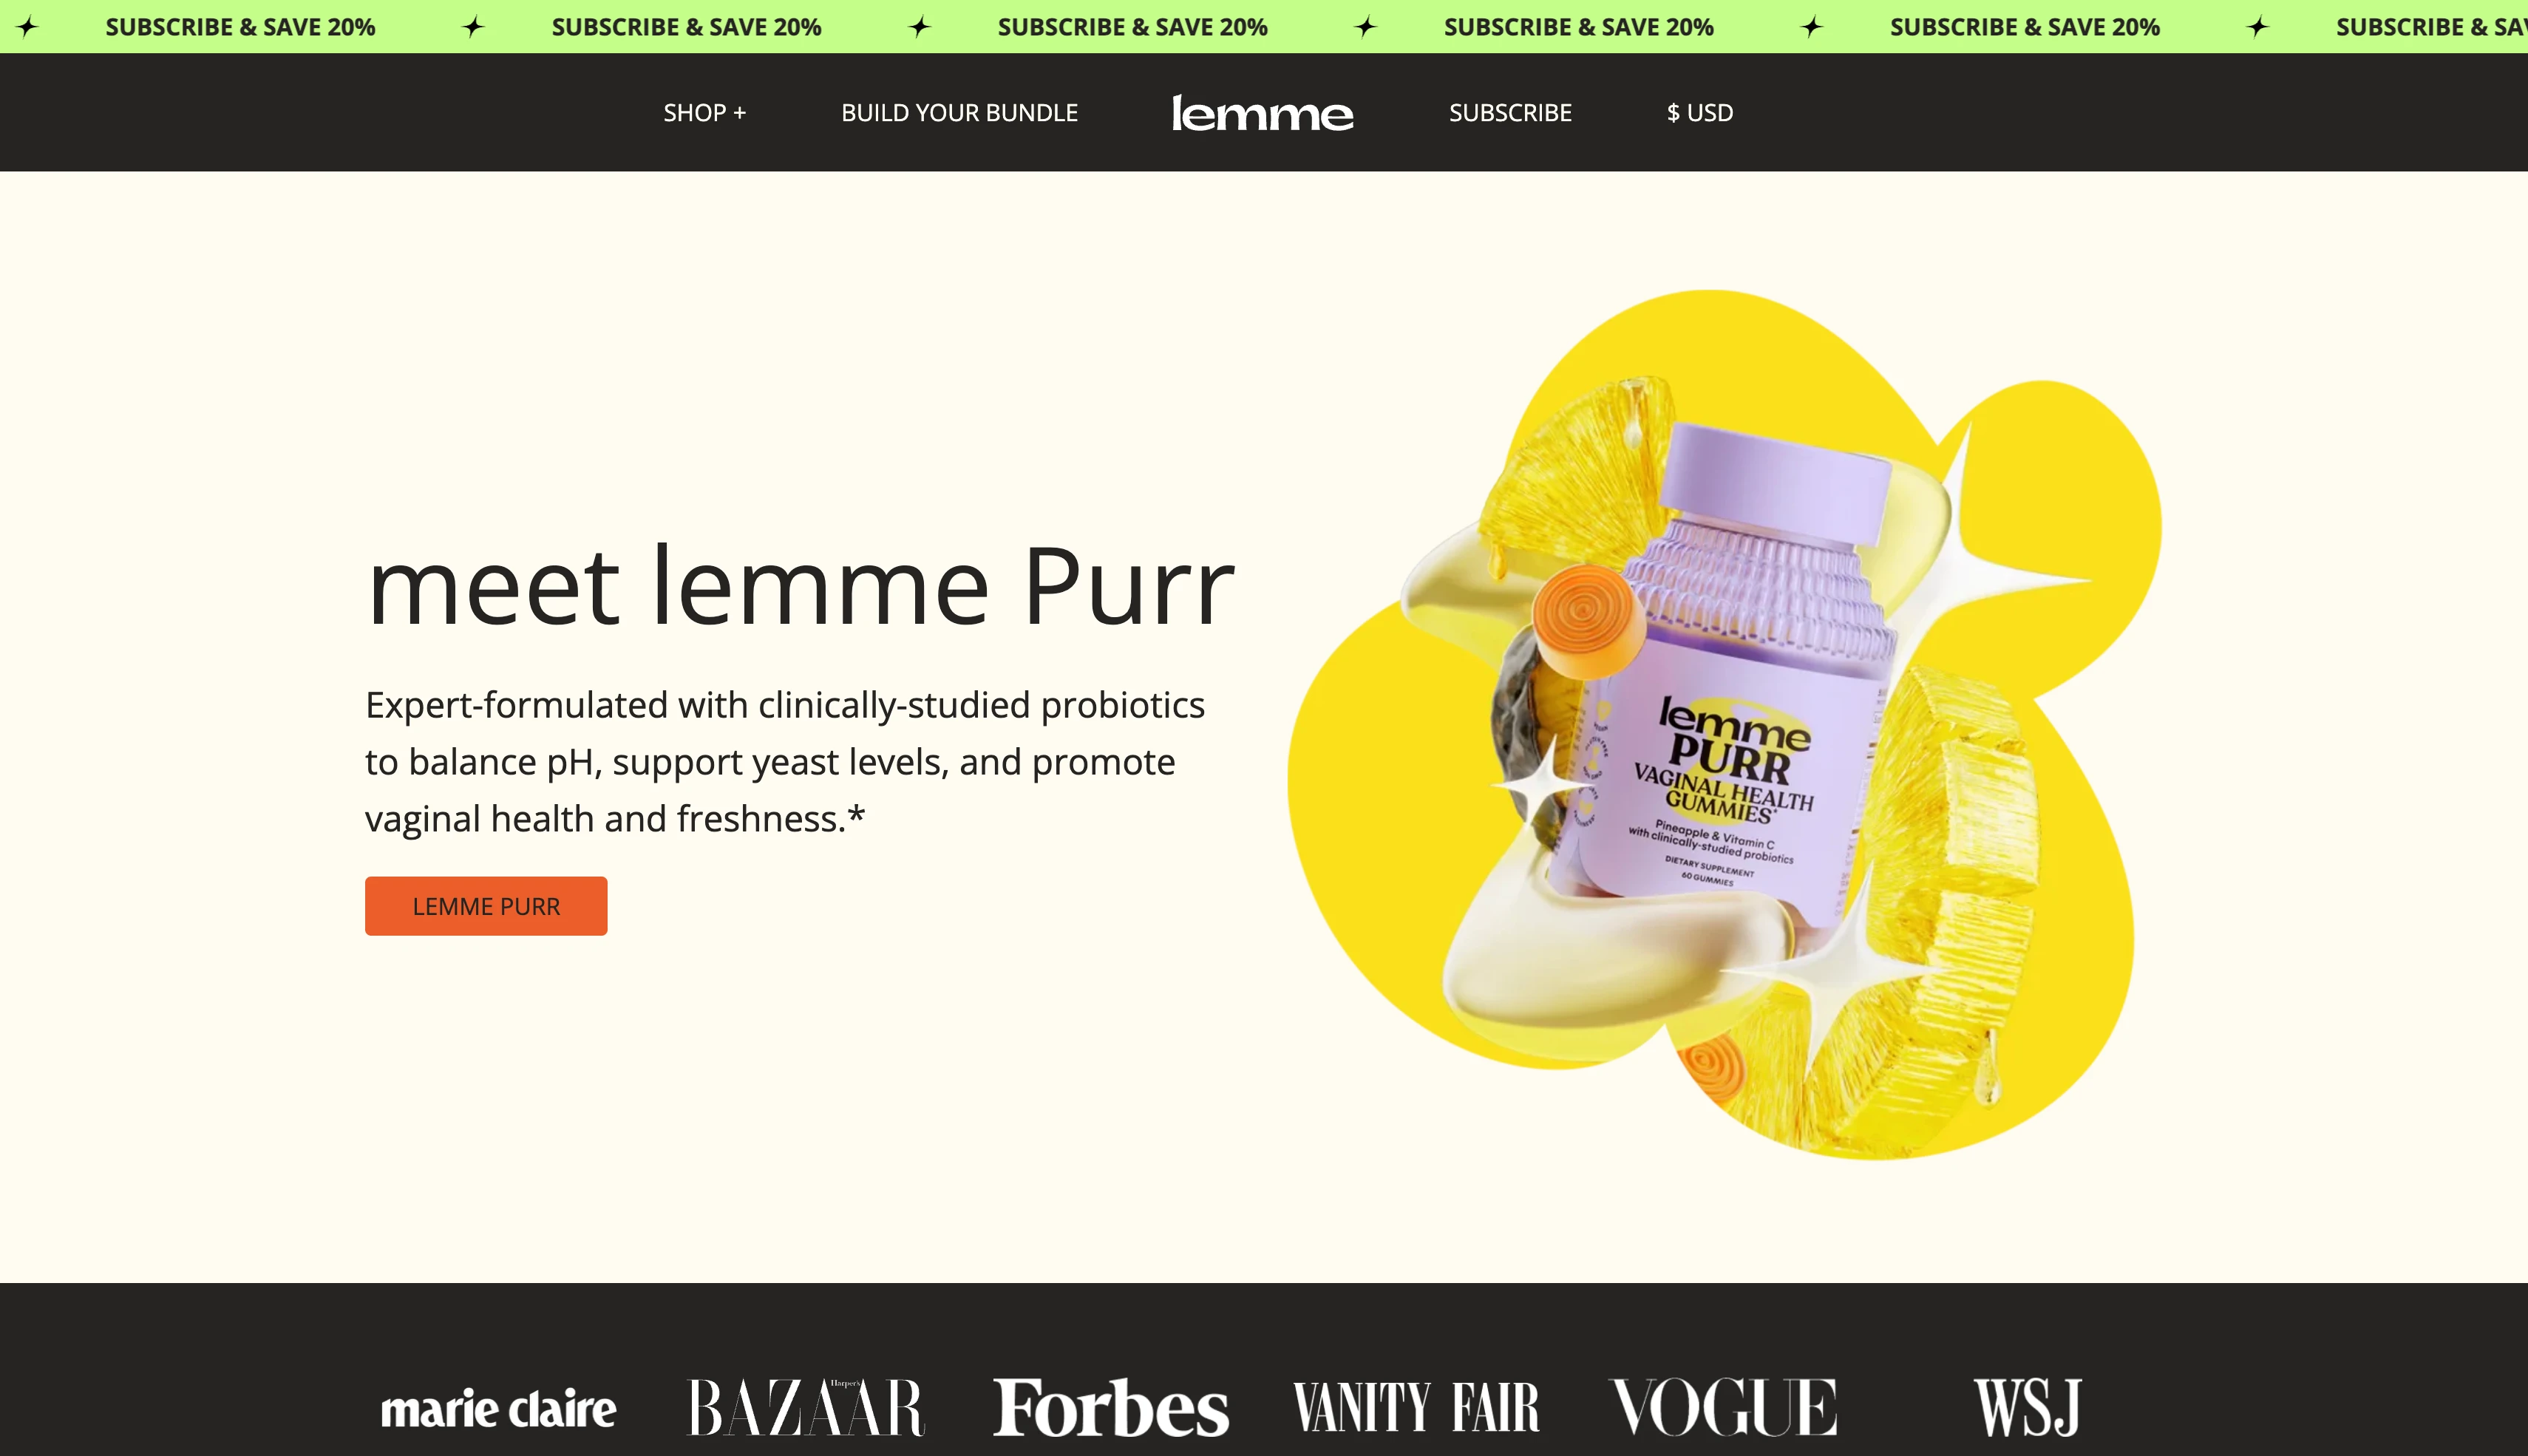
Task: Click the WSJ logo
Action: (2028, 1407)
